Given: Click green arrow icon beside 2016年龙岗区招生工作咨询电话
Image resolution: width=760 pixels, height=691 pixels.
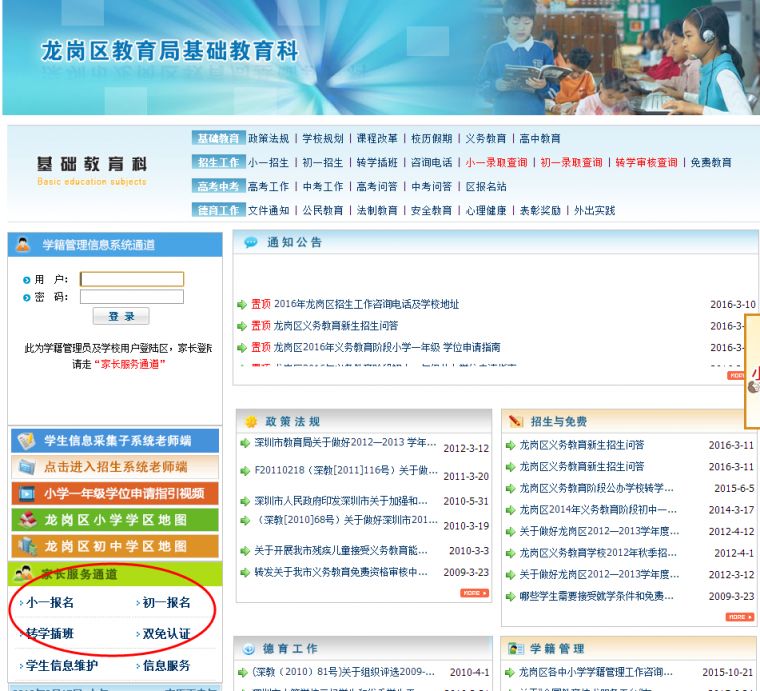Looking at the screenshot, I should [242, 305].
